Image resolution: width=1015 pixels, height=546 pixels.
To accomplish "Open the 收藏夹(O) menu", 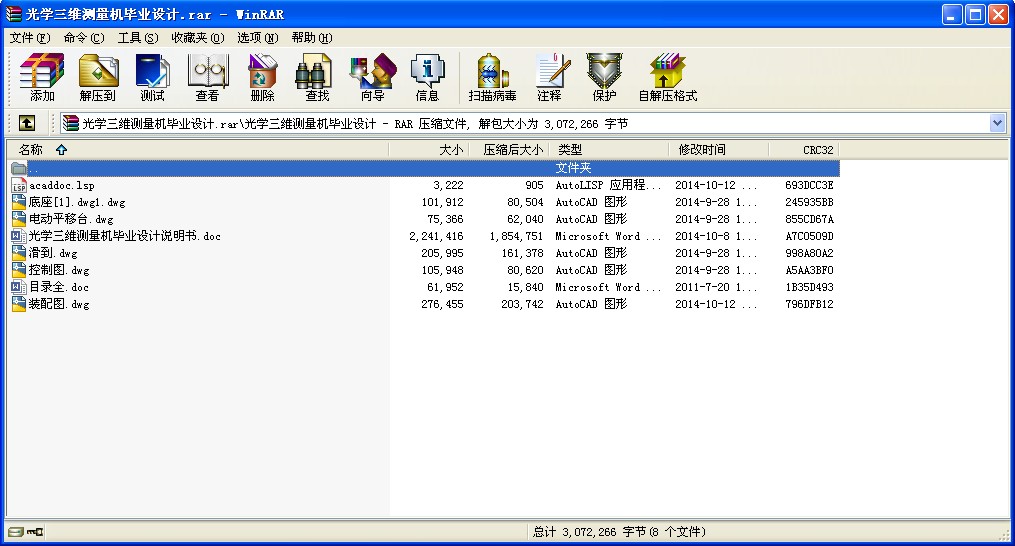I will point(197,38).
